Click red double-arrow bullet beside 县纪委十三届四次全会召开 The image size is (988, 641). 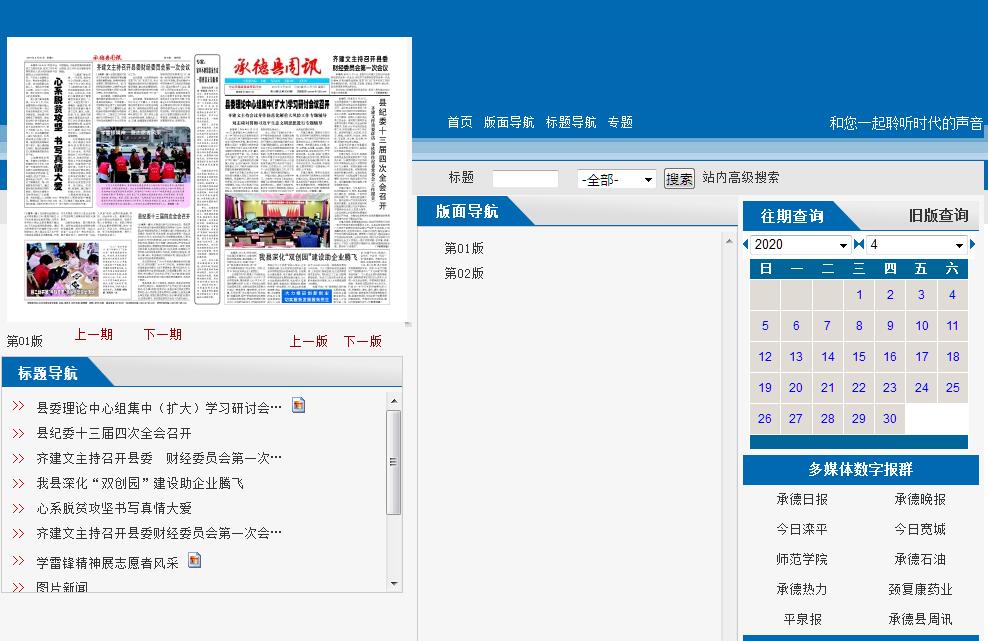[x=18, y=433]
